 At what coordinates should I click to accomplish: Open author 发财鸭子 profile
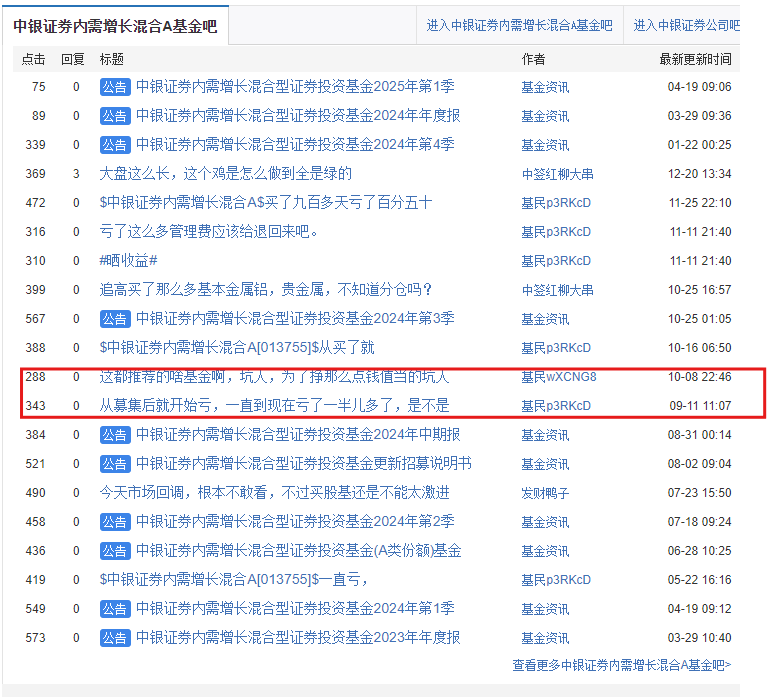coord(545,493)
